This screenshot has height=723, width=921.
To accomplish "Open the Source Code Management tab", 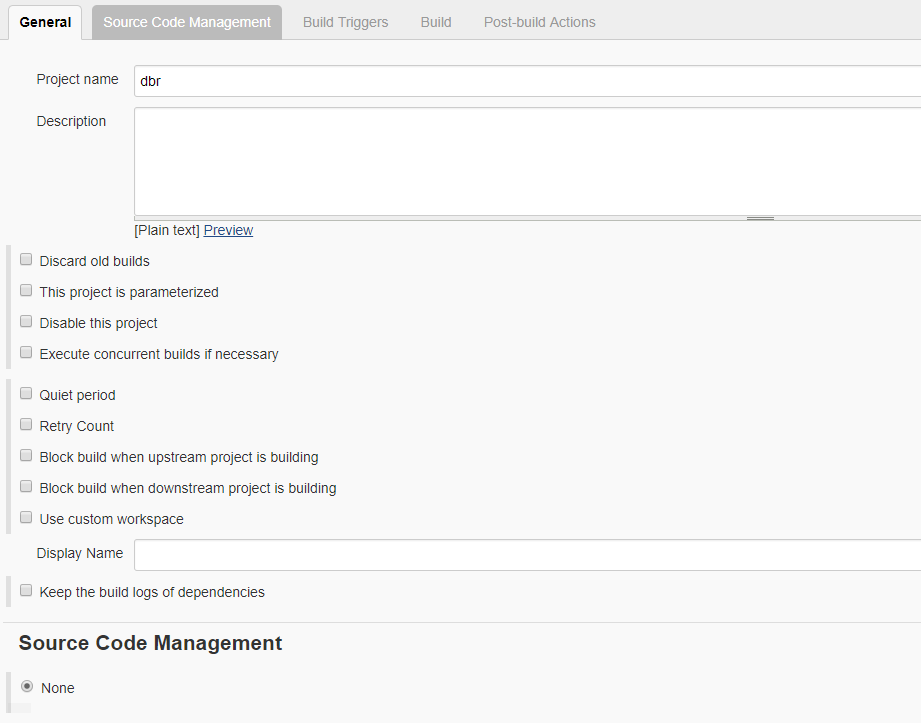I will coord(187,22).
